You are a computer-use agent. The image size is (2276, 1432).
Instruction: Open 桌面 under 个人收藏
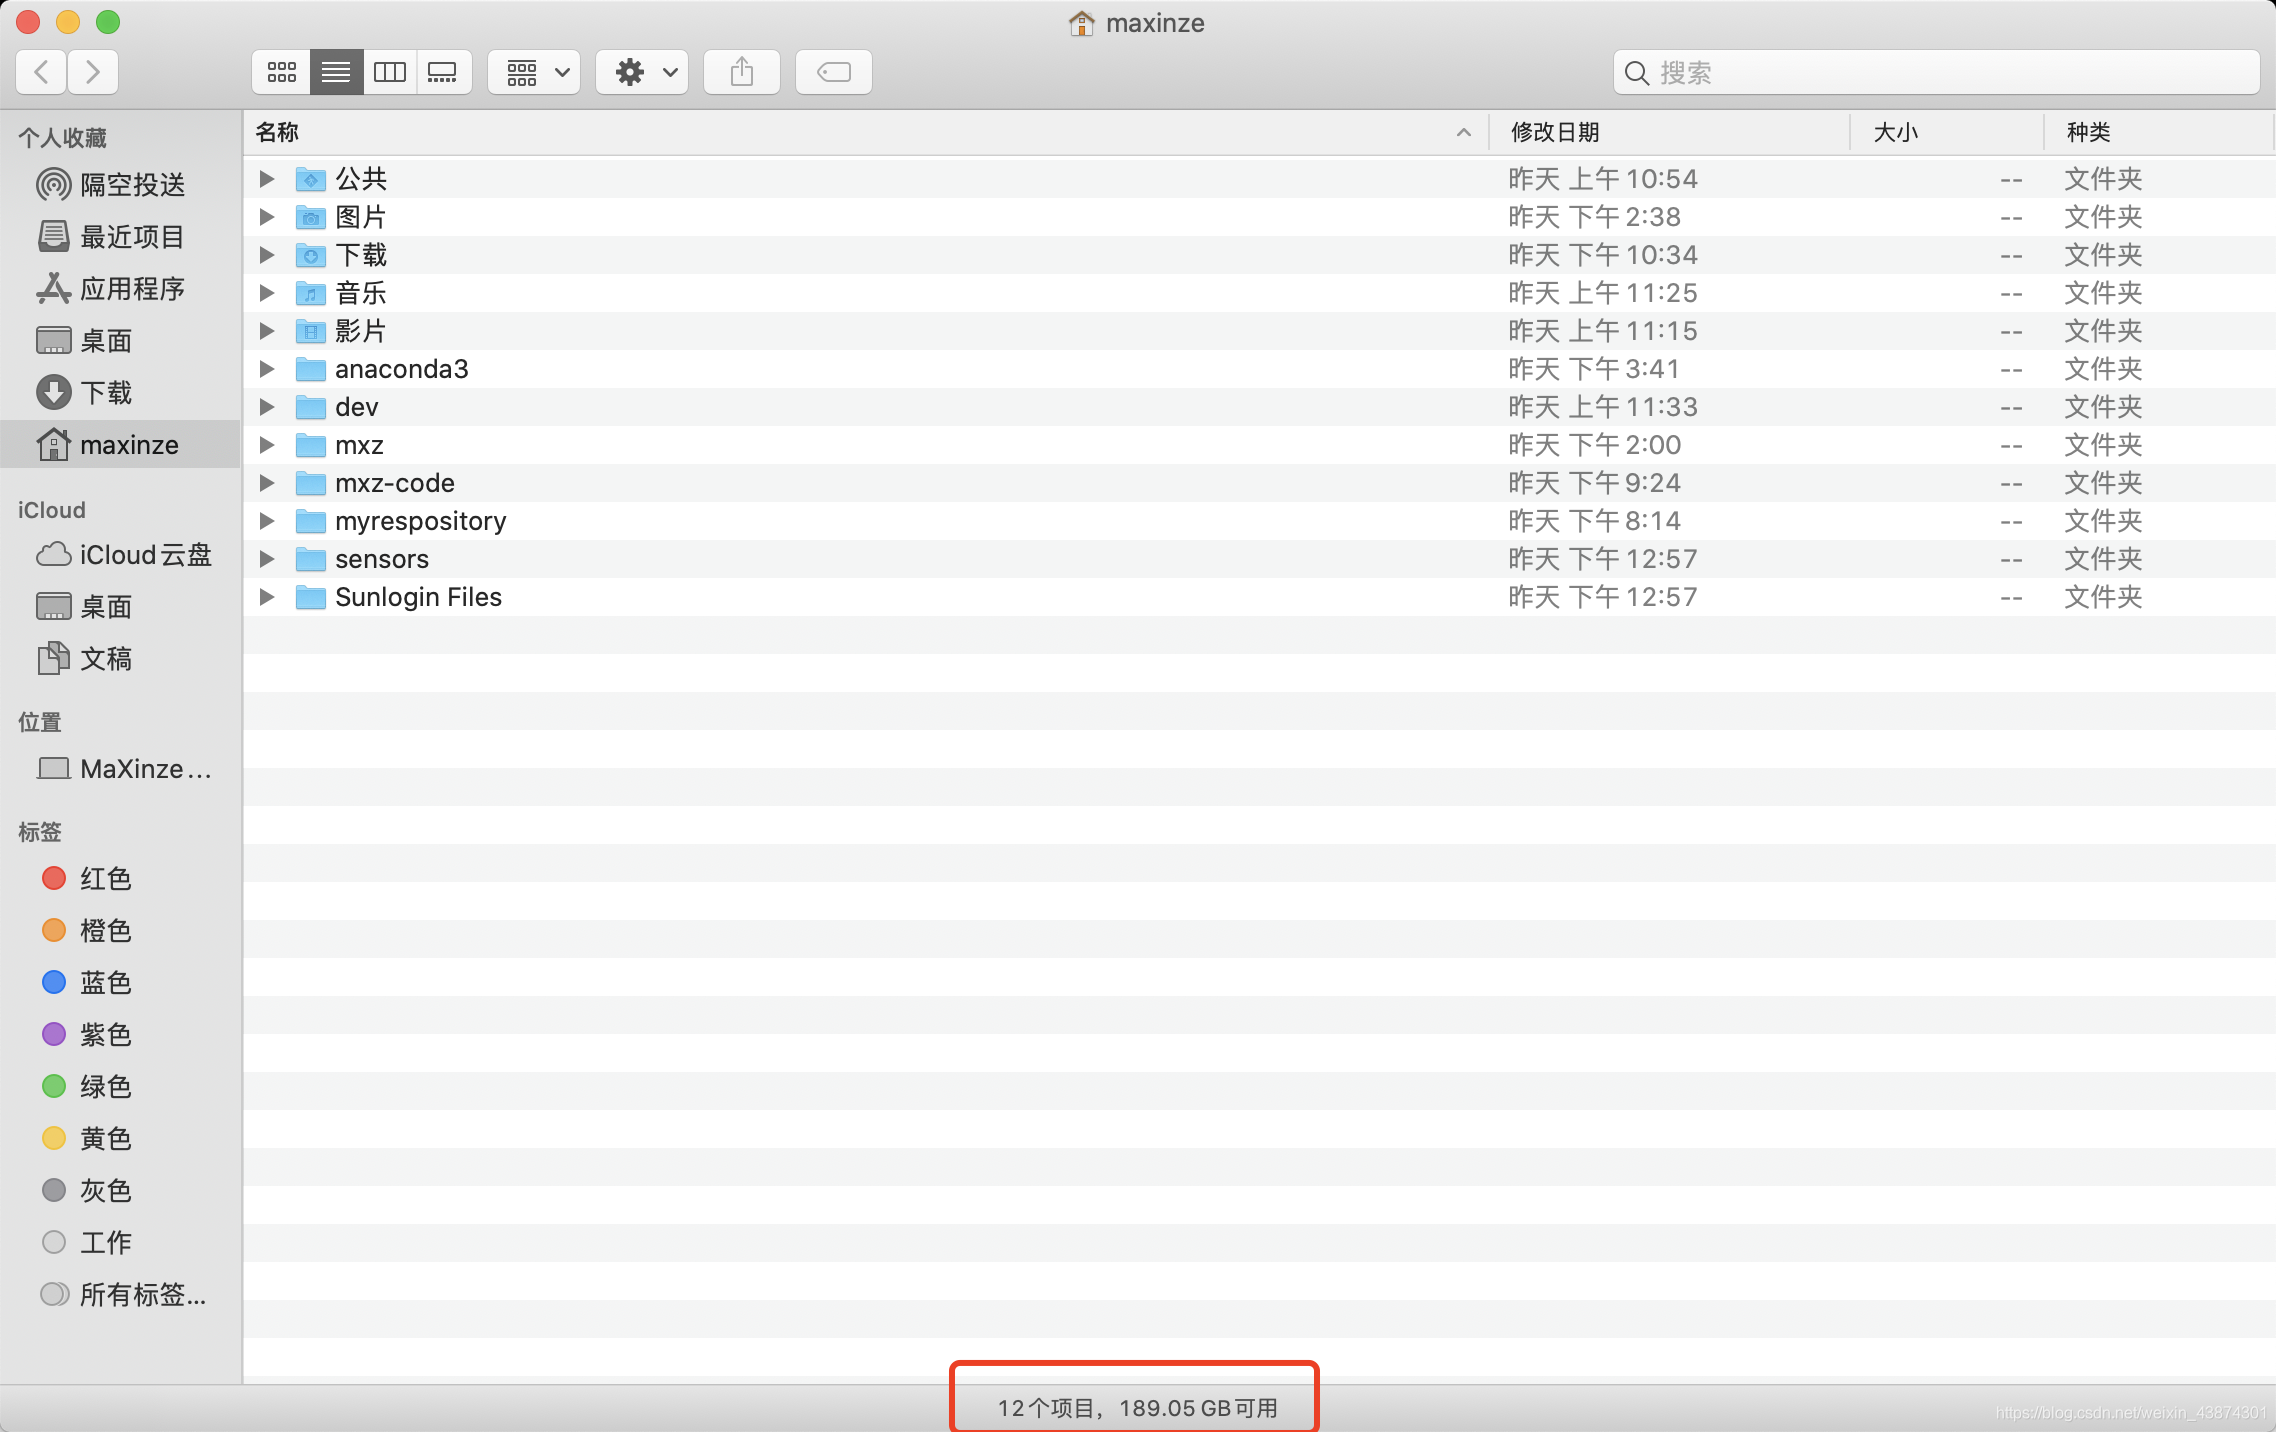click(x=120, y=341)
